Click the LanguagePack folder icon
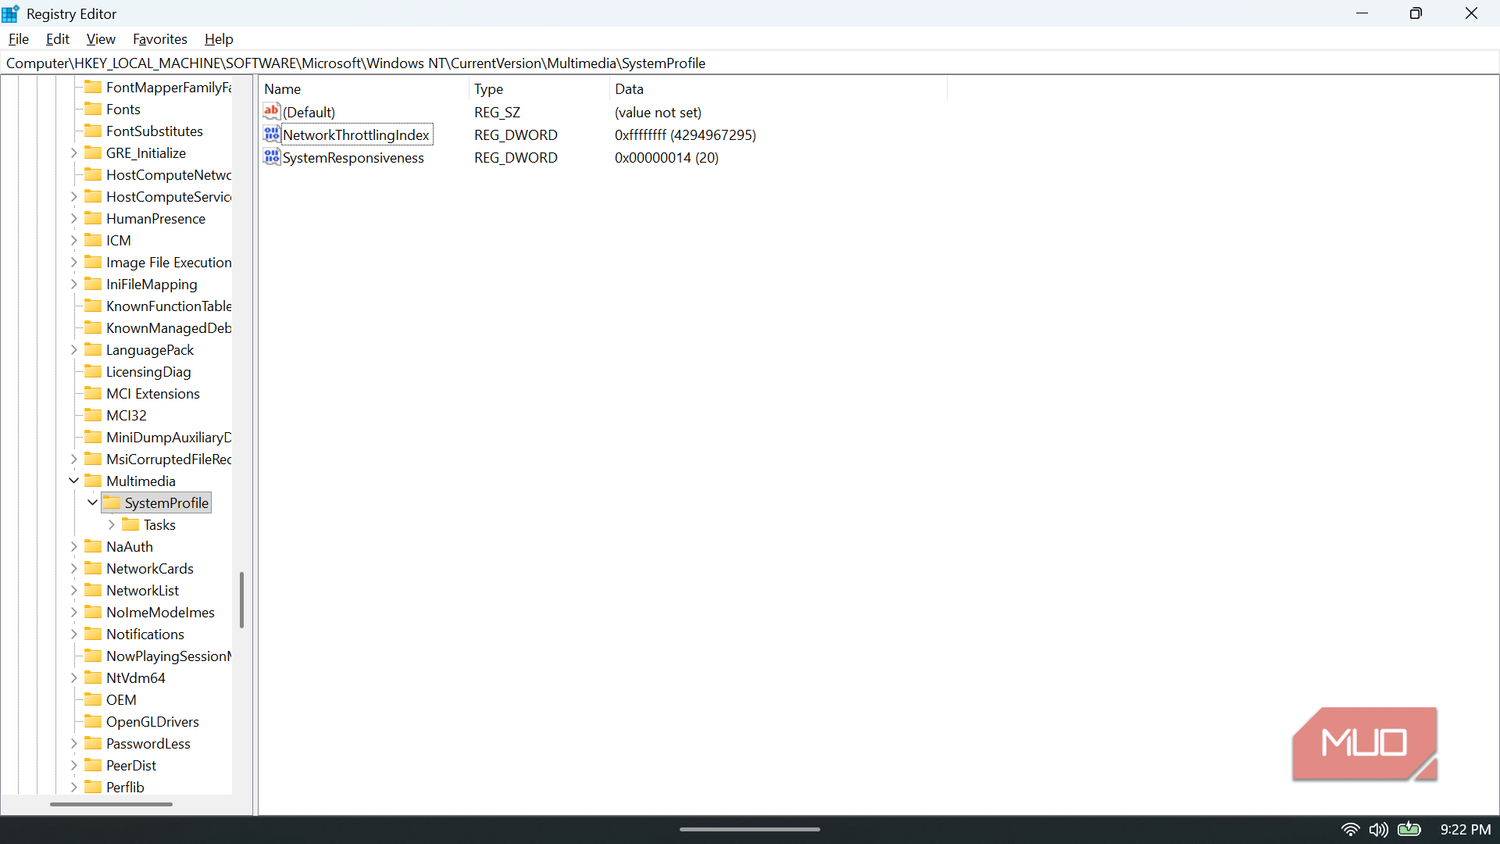This screenshot has height=844, width=1500. (x=93, y=350)
